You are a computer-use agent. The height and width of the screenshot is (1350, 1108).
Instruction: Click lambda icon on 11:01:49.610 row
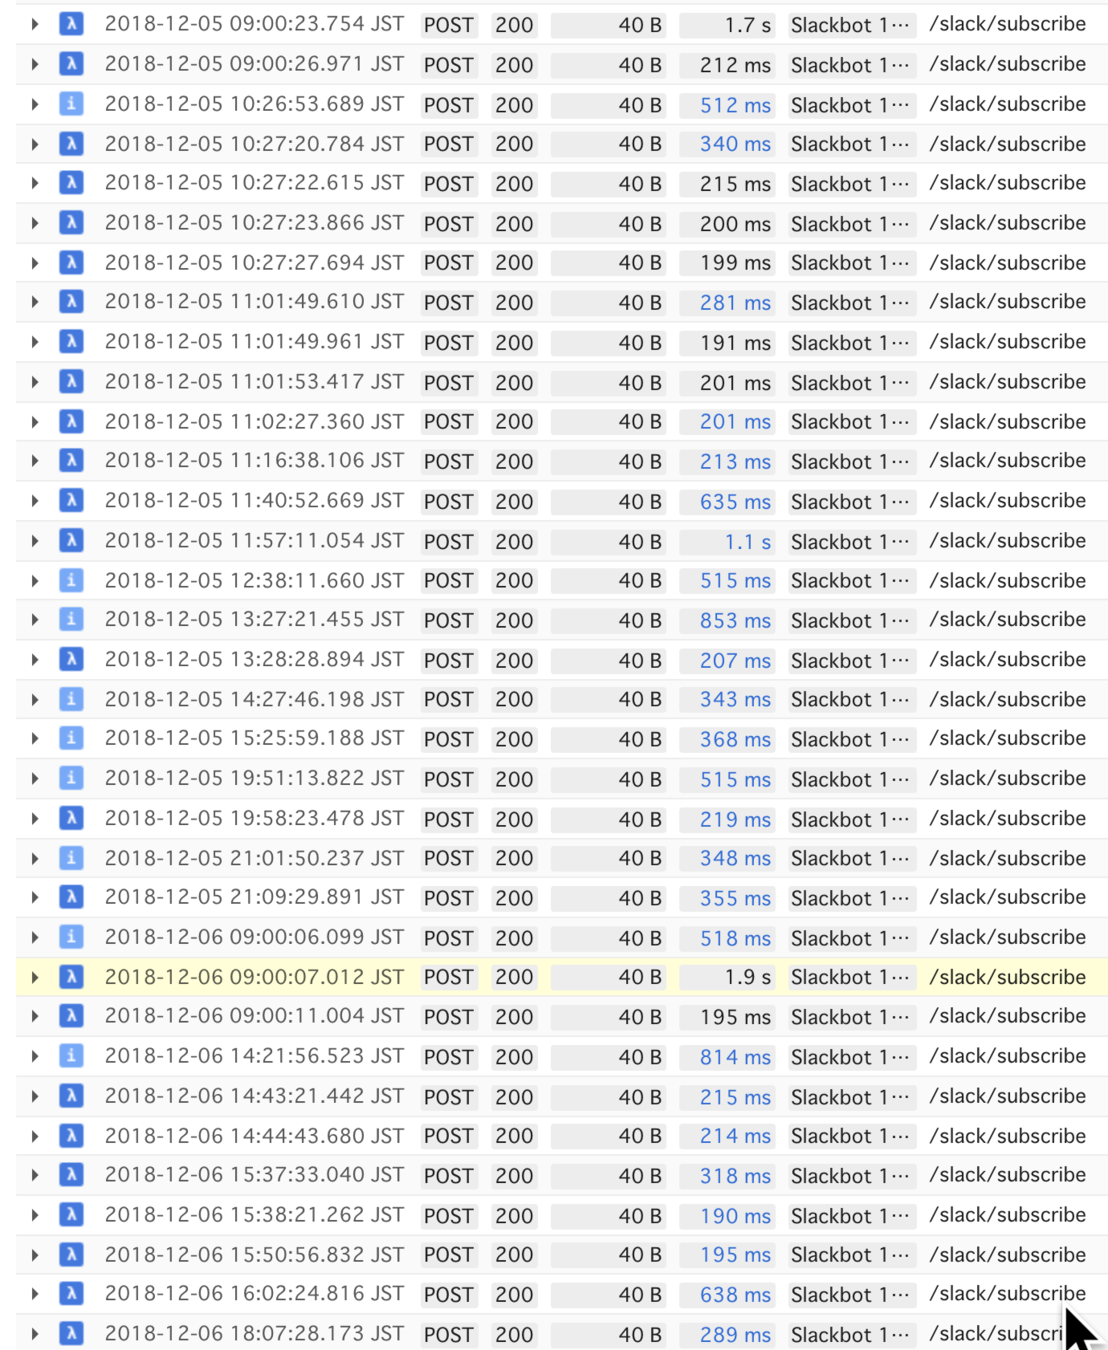[71, 302]
